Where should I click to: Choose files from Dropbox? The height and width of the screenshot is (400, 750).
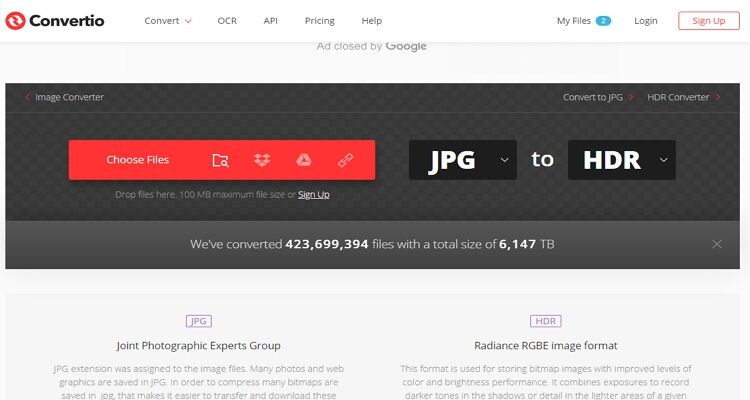tap(262, 160)
